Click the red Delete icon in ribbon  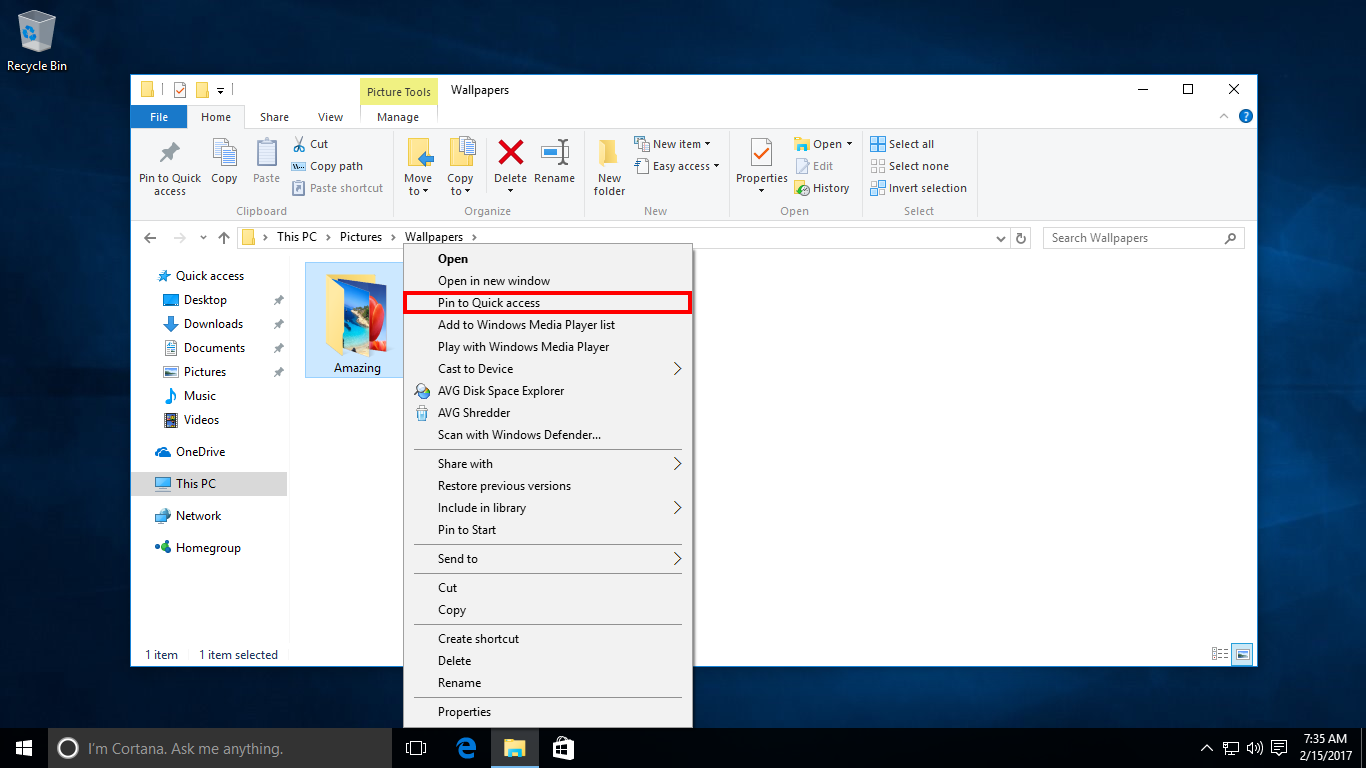click(511, 153)
